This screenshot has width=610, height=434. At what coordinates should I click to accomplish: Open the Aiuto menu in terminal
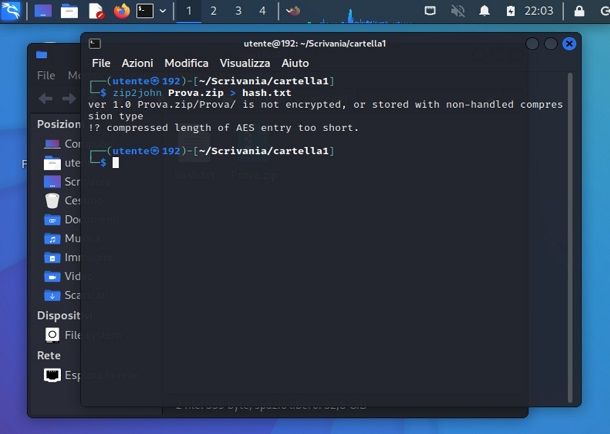click(295, 63)
